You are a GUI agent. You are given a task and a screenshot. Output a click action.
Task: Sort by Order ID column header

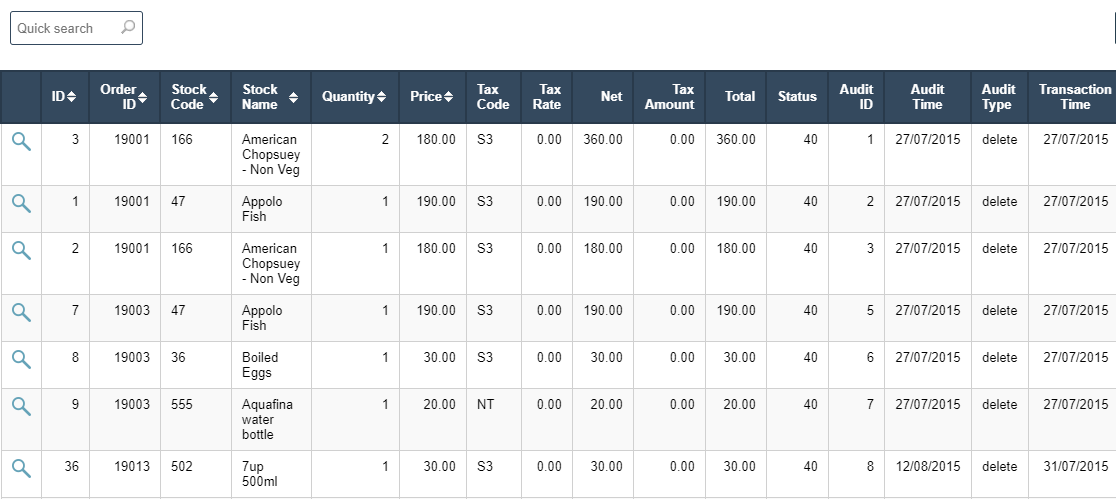124,97
